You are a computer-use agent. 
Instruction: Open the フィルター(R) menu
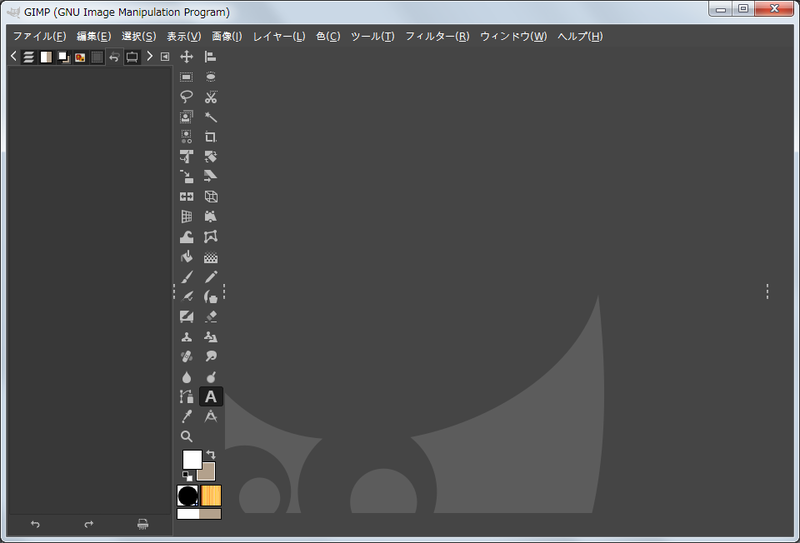pos(437,36)
